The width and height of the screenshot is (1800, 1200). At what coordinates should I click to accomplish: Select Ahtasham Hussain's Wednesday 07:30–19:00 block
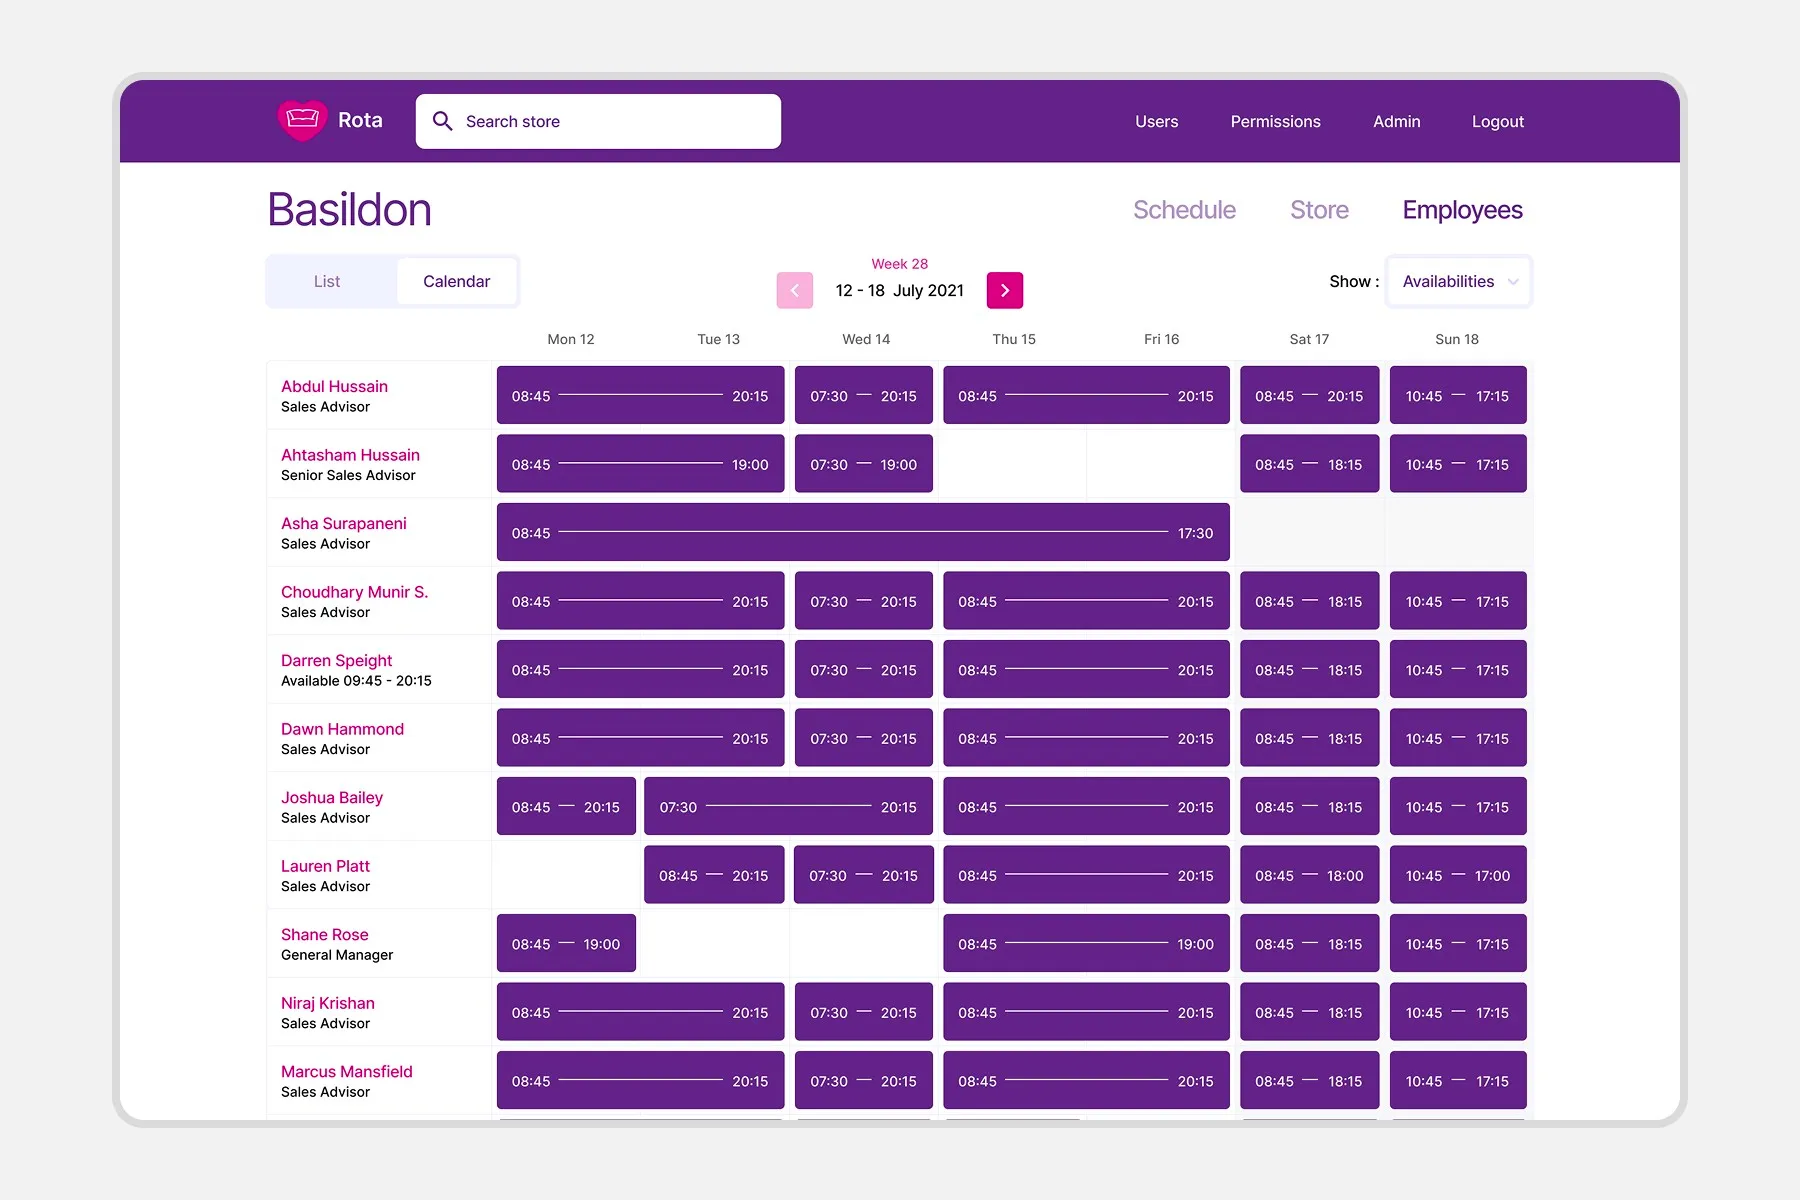[864, 464]
